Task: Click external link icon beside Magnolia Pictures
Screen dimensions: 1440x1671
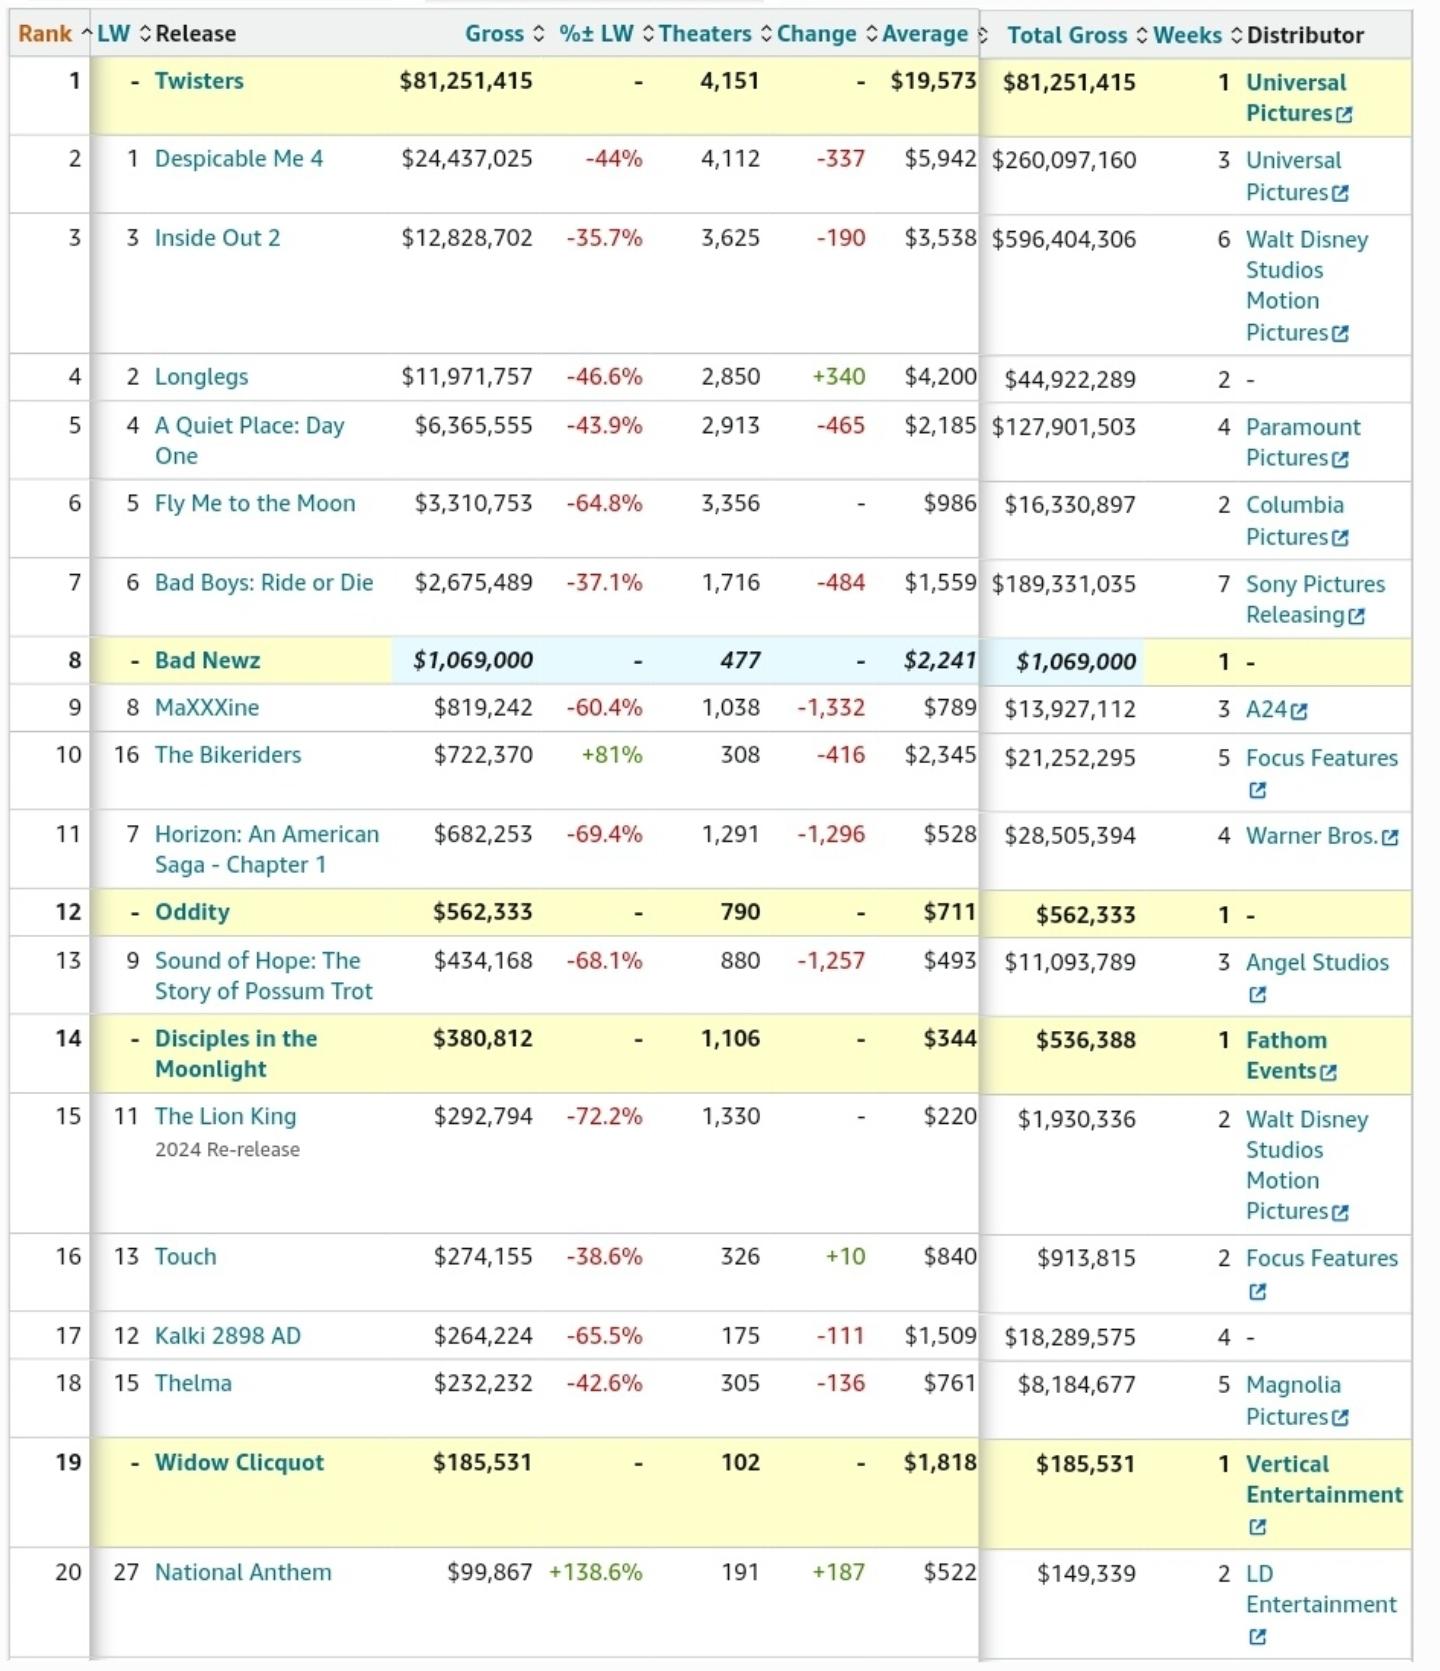Action: (x=1340, y=1418)
